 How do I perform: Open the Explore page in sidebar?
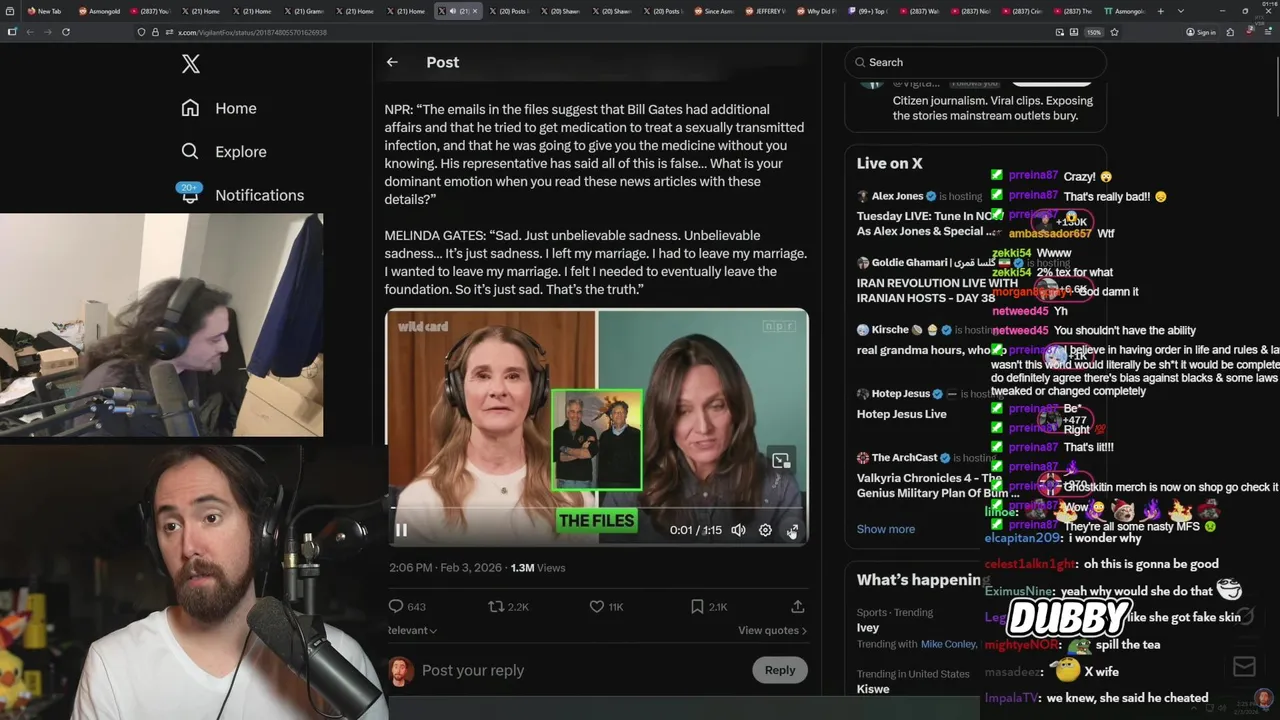[223, 152]
